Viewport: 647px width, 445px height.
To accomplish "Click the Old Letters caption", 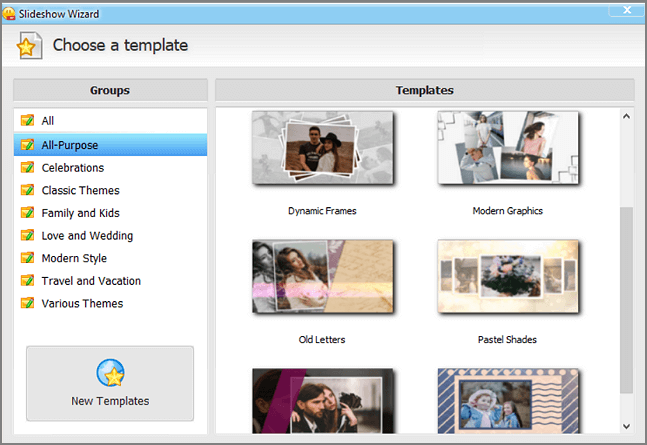I will tap(322, 340).
